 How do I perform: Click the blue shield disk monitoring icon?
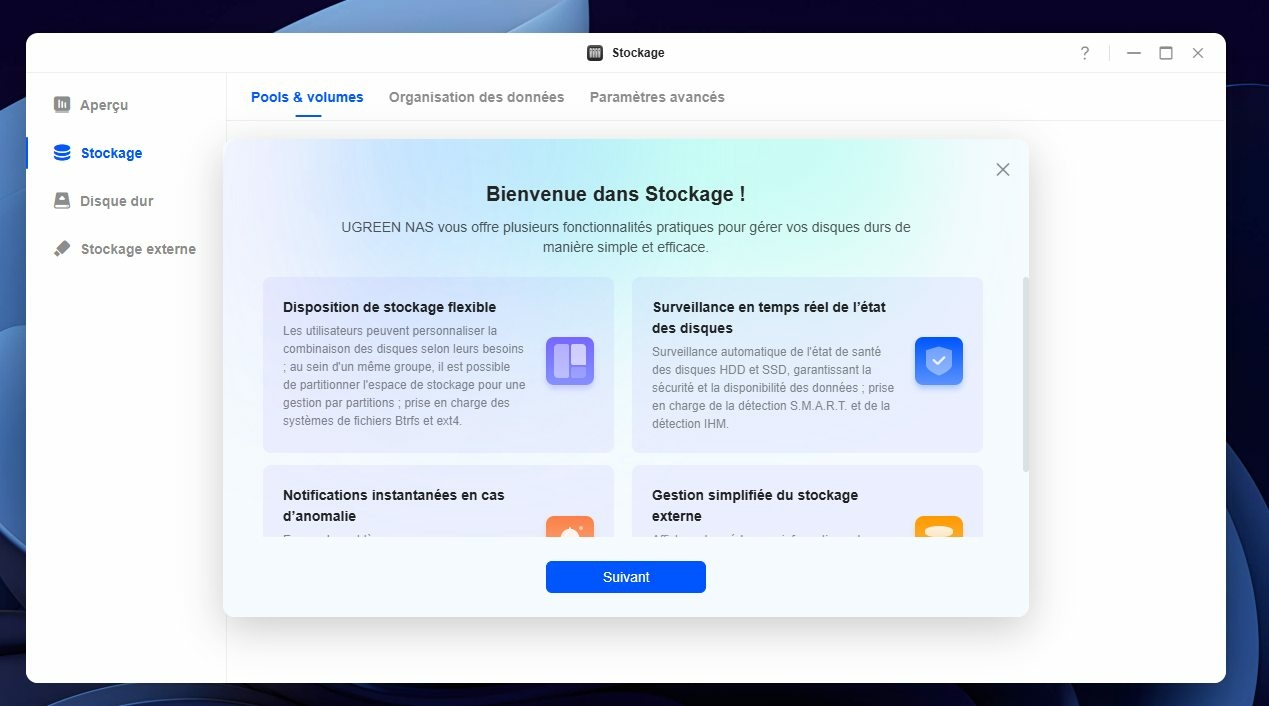(x=938, y=361)
